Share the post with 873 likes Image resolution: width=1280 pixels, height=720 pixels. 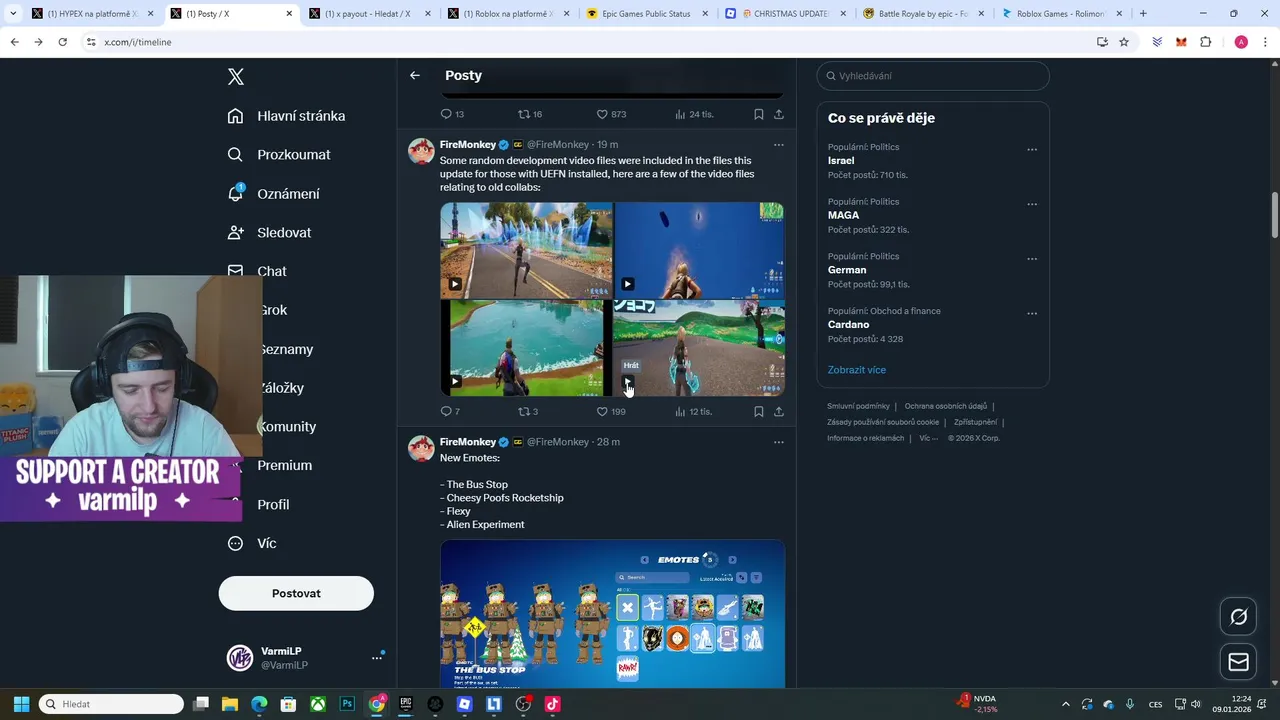tap(779, 114)
